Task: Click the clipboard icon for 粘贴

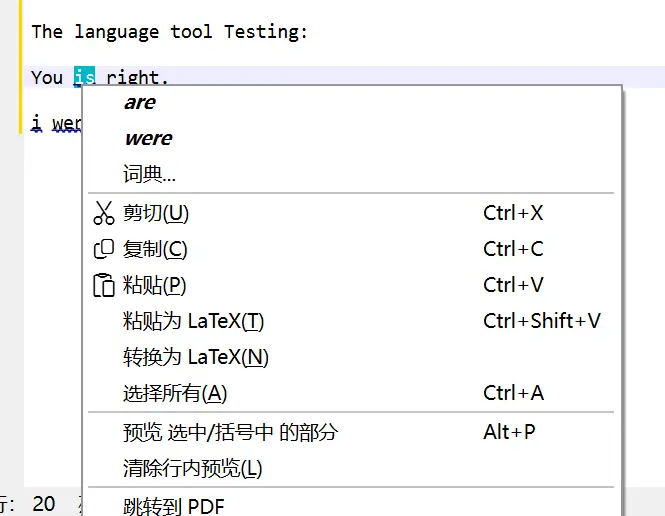Action: pos(104,285)
